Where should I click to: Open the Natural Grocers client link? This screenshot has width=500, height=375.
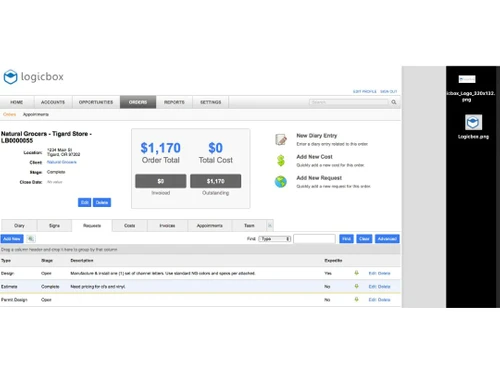point(62,162)
